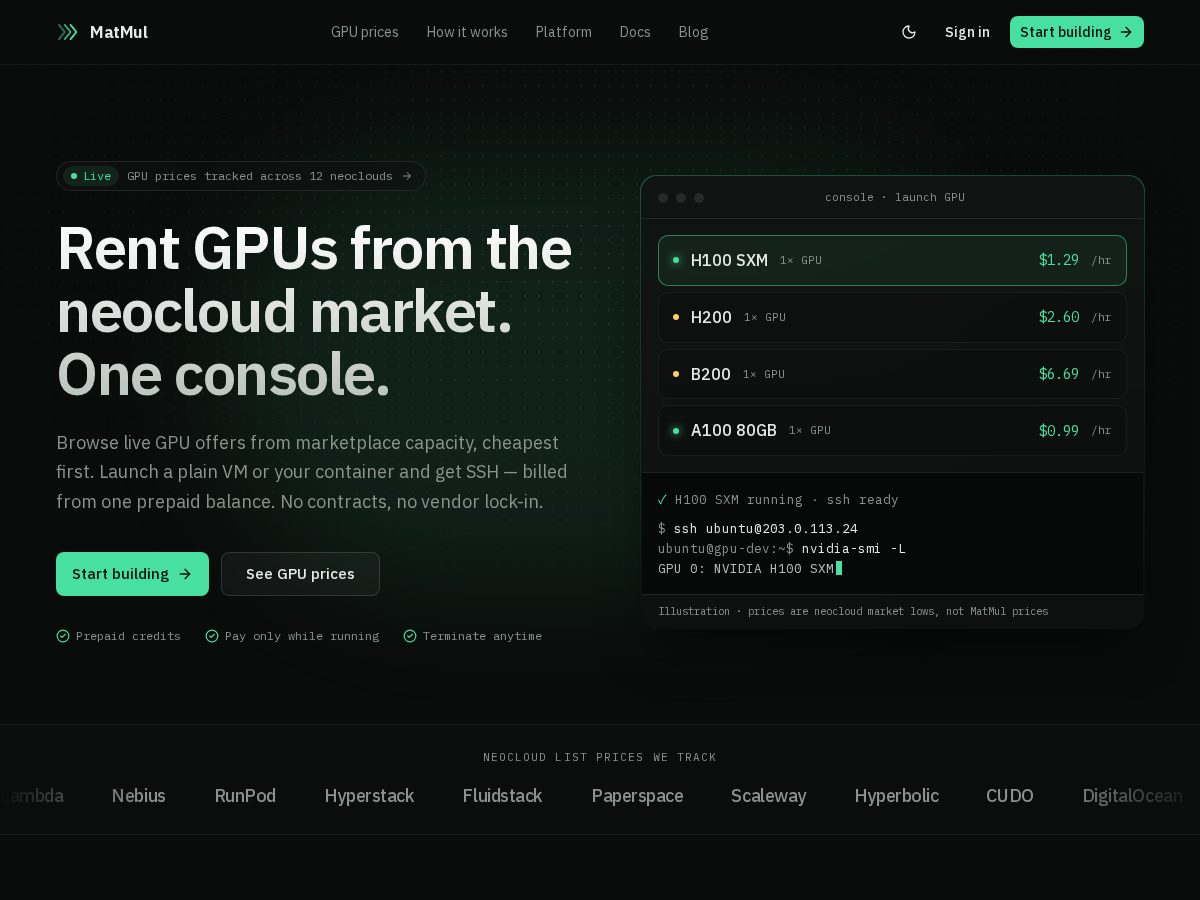Click the green status dot beside H100 SXM
The image size is (1200, 900).
click(676, 260)
